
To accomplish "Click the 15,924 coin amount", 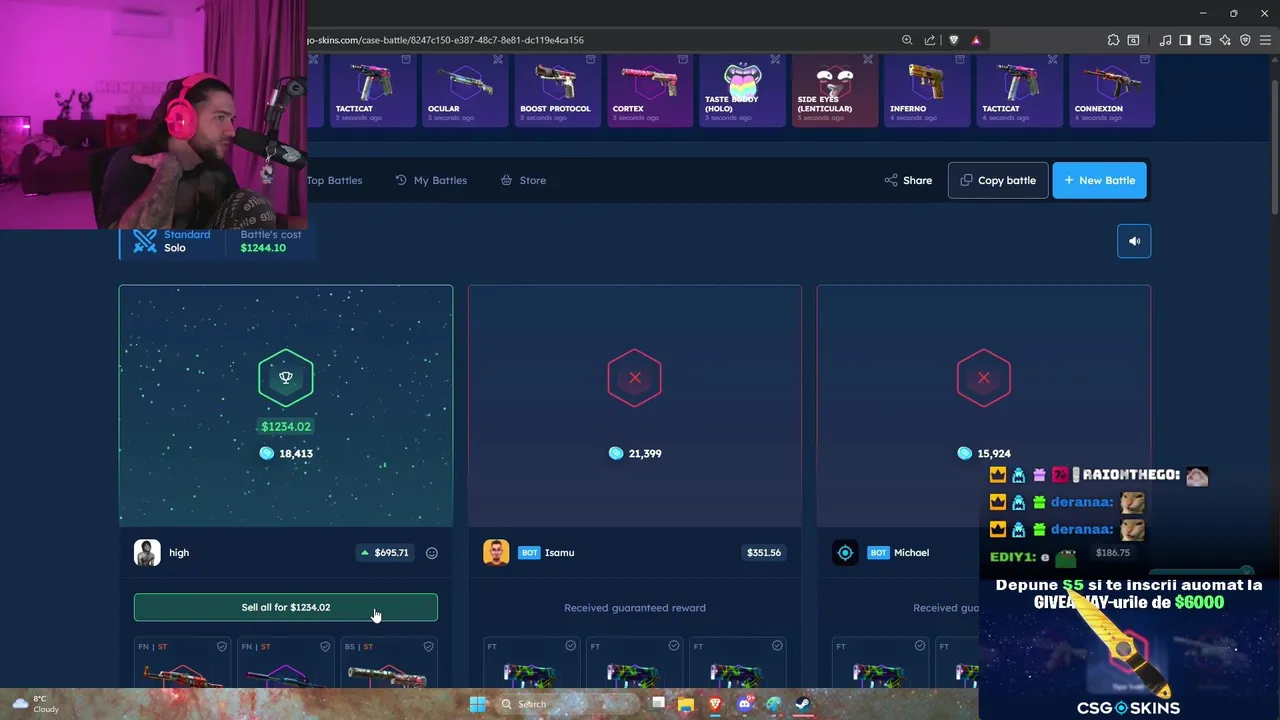I will coord(984,454).
